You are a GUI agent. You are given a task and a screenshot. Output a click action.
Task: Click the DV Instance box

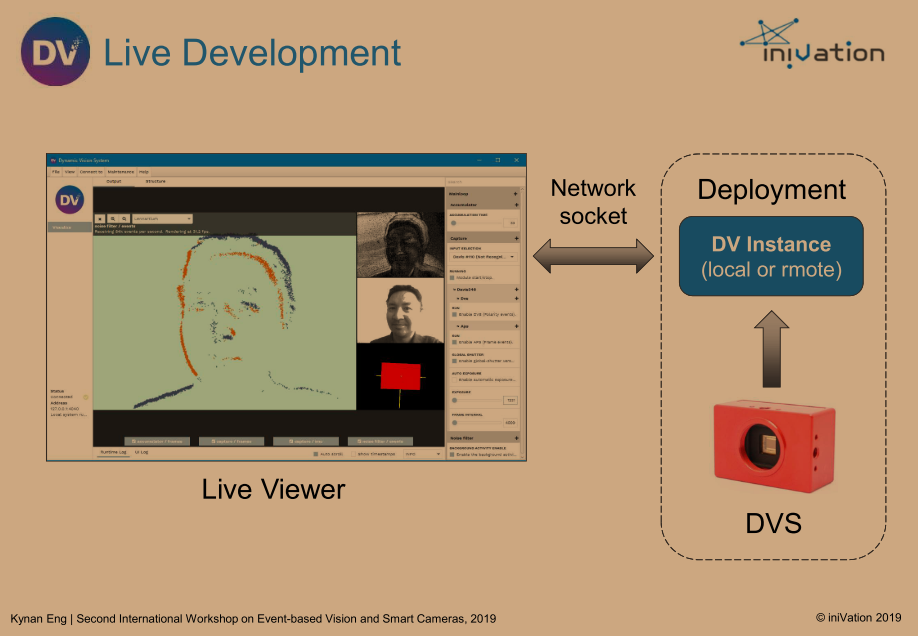[771, 256]
